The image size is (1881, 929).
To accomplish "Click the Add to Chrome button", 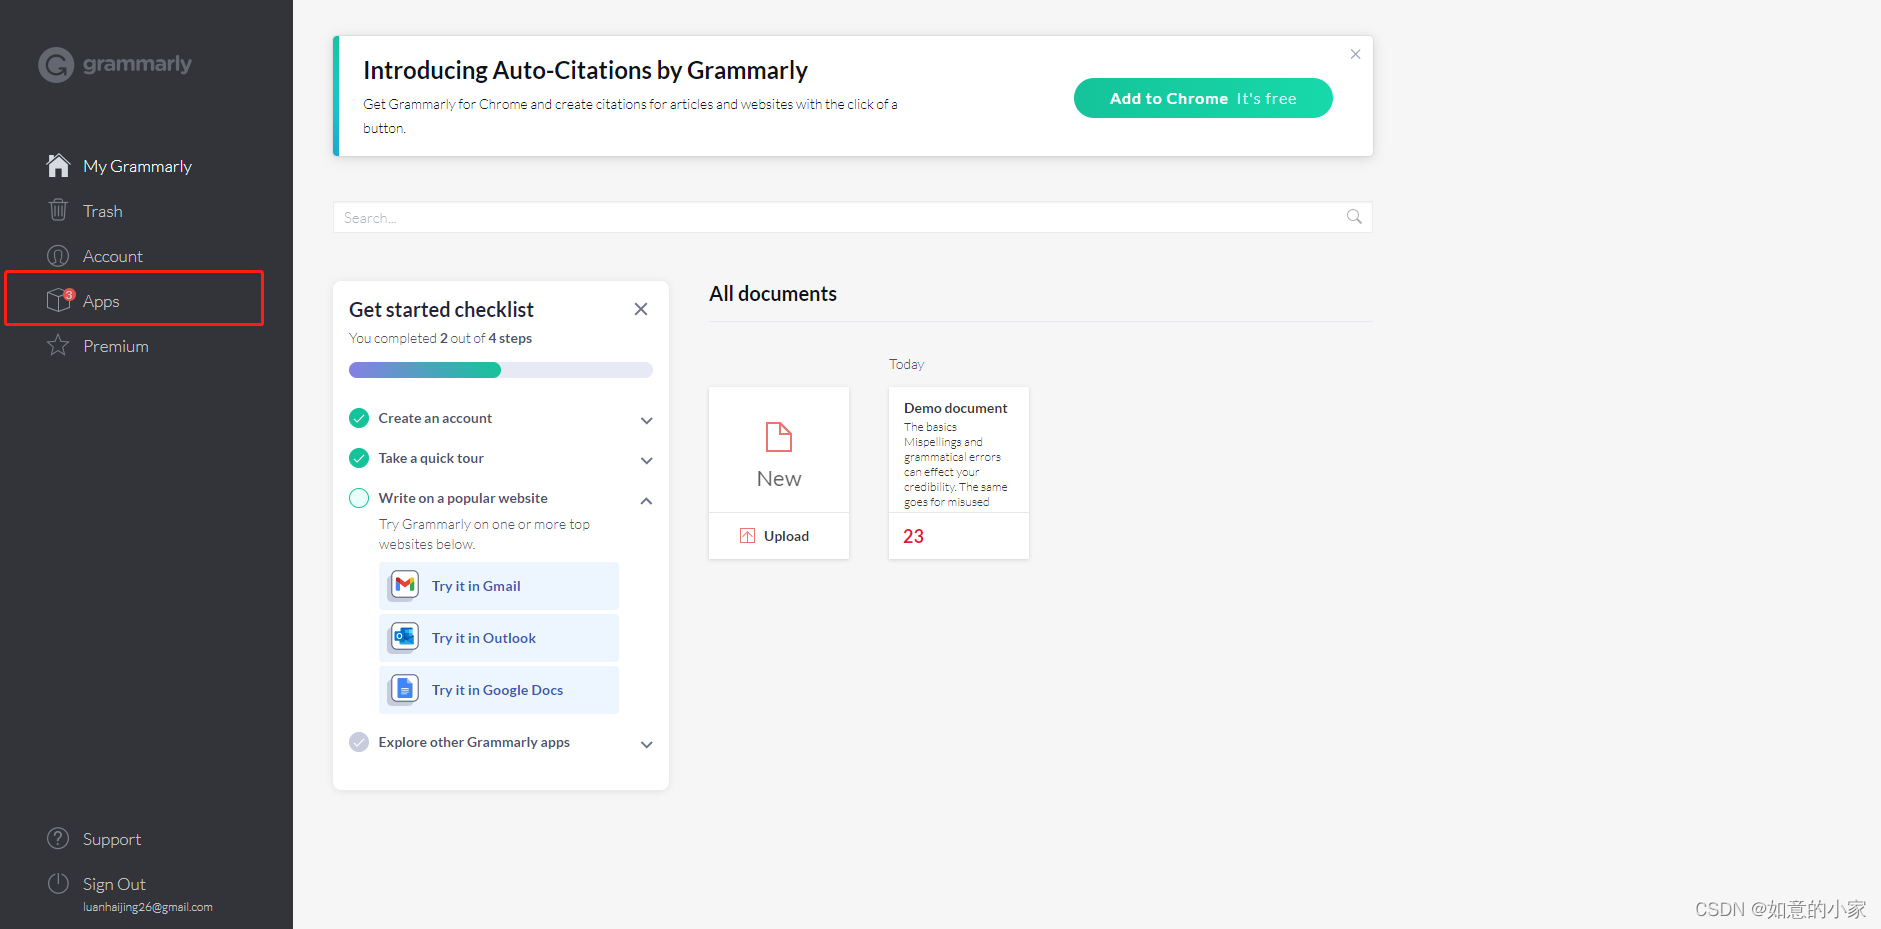I will (x=1202, y=98).
